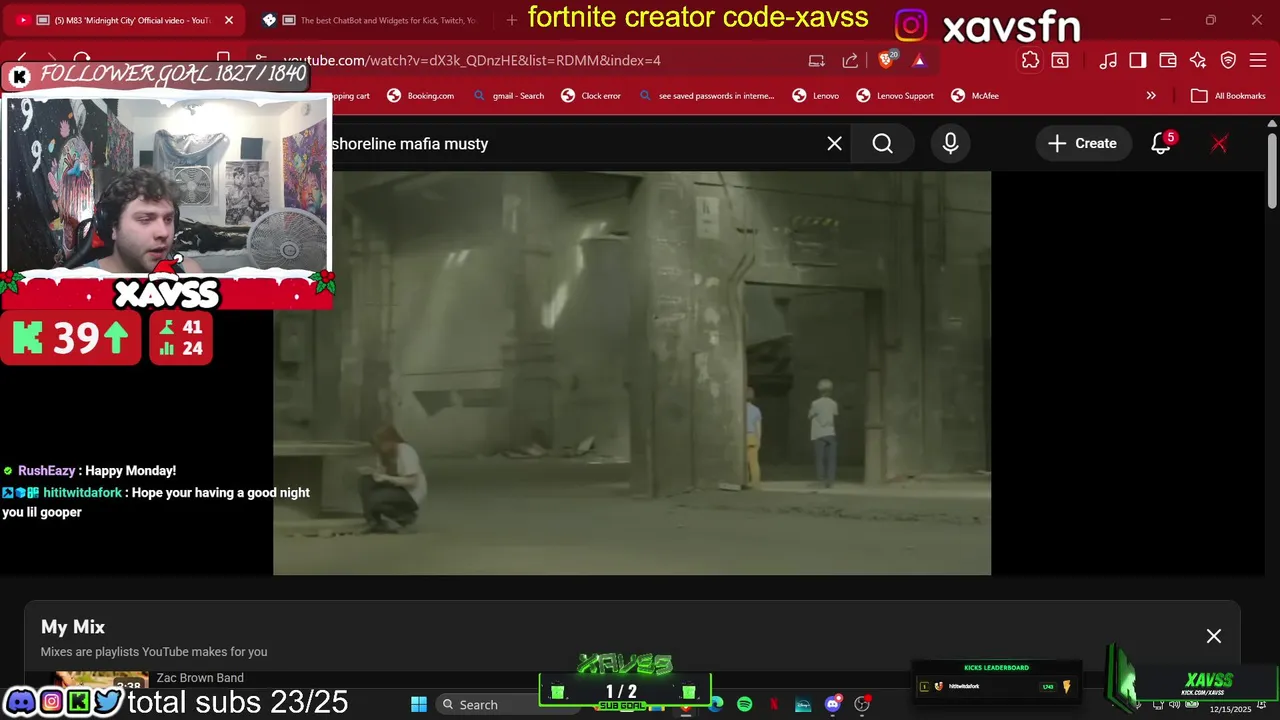
Task: Open the Brave Wallet icon
Action: point(1168,60)
